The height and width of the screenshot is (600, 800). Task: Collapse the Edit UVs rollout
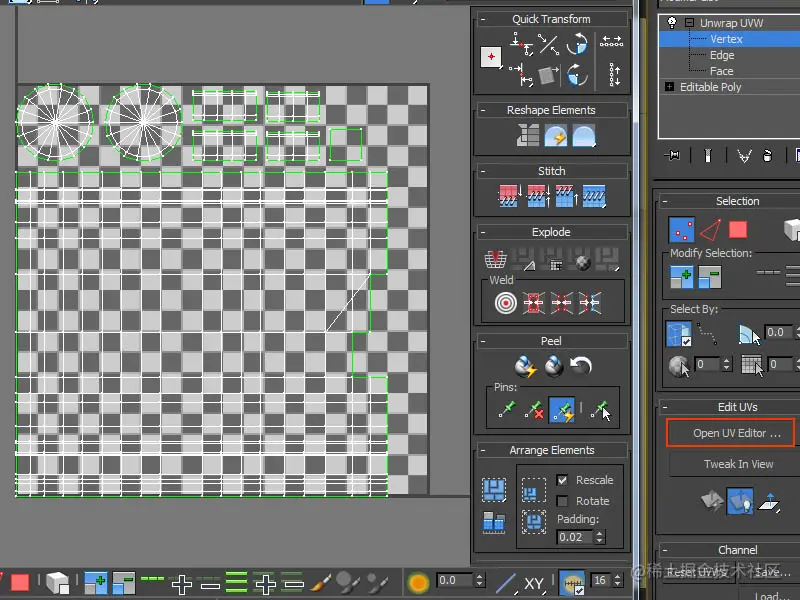665,407
